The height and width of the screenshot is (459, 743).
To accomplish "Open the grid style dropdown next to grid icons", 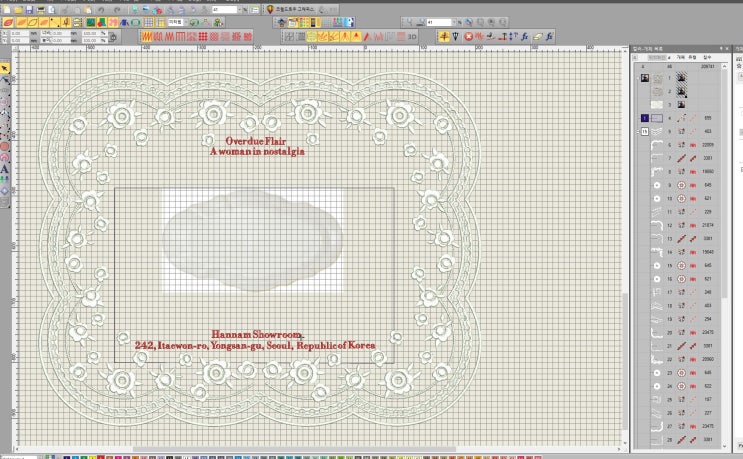I will pyautogui.click(x=186, y=22).
